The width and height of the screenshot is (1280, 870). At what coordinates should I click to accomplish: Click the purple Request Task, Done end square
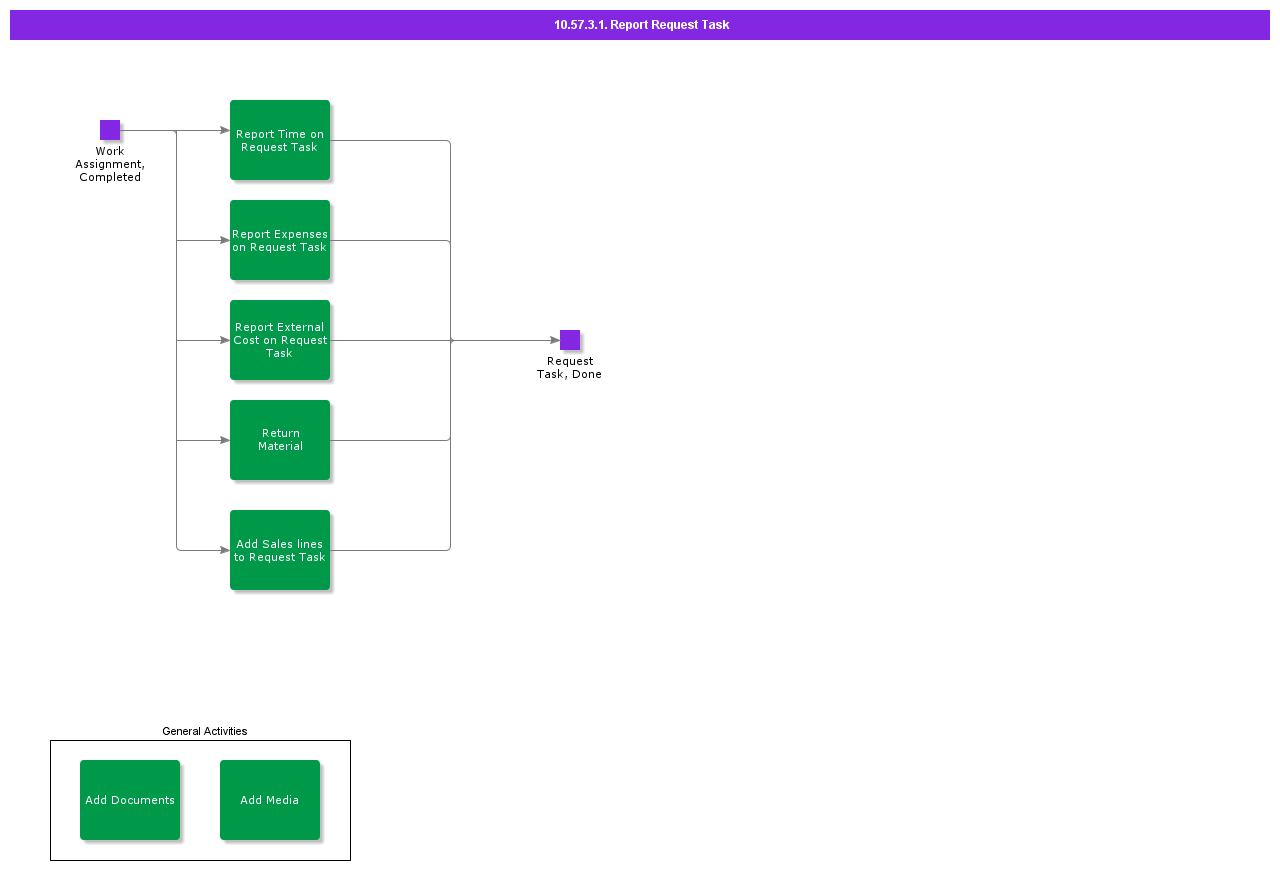(570, 340)
